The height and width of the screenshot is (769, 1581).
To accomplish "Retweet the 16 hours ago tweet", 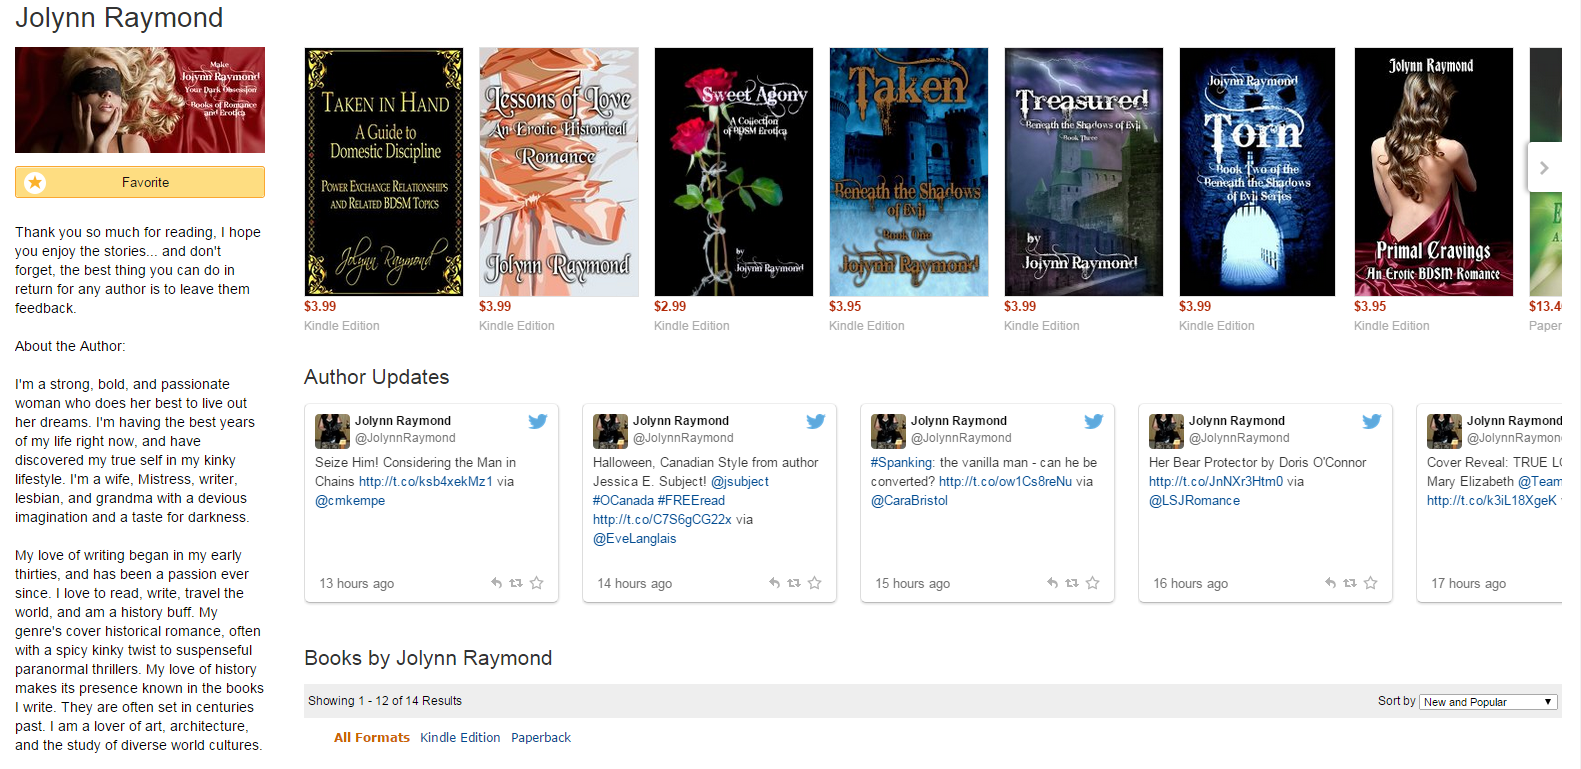I will [1350, 583].
